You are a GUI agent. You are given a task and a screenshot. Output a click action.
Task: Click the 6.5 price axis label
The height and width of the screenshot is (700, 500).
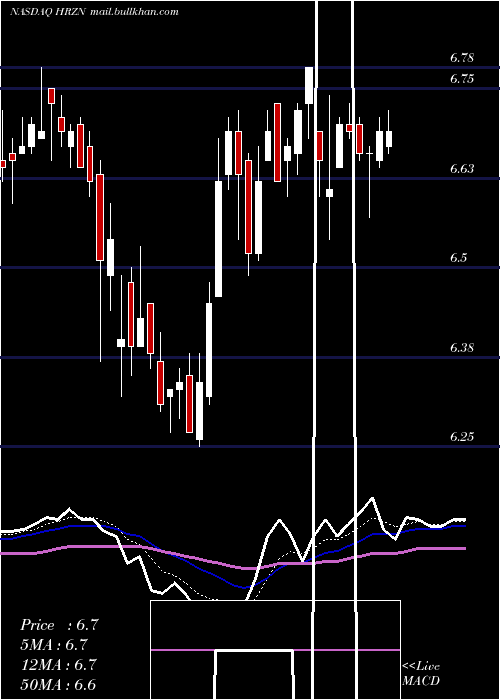pyautogui.click(x=459, y=258)
